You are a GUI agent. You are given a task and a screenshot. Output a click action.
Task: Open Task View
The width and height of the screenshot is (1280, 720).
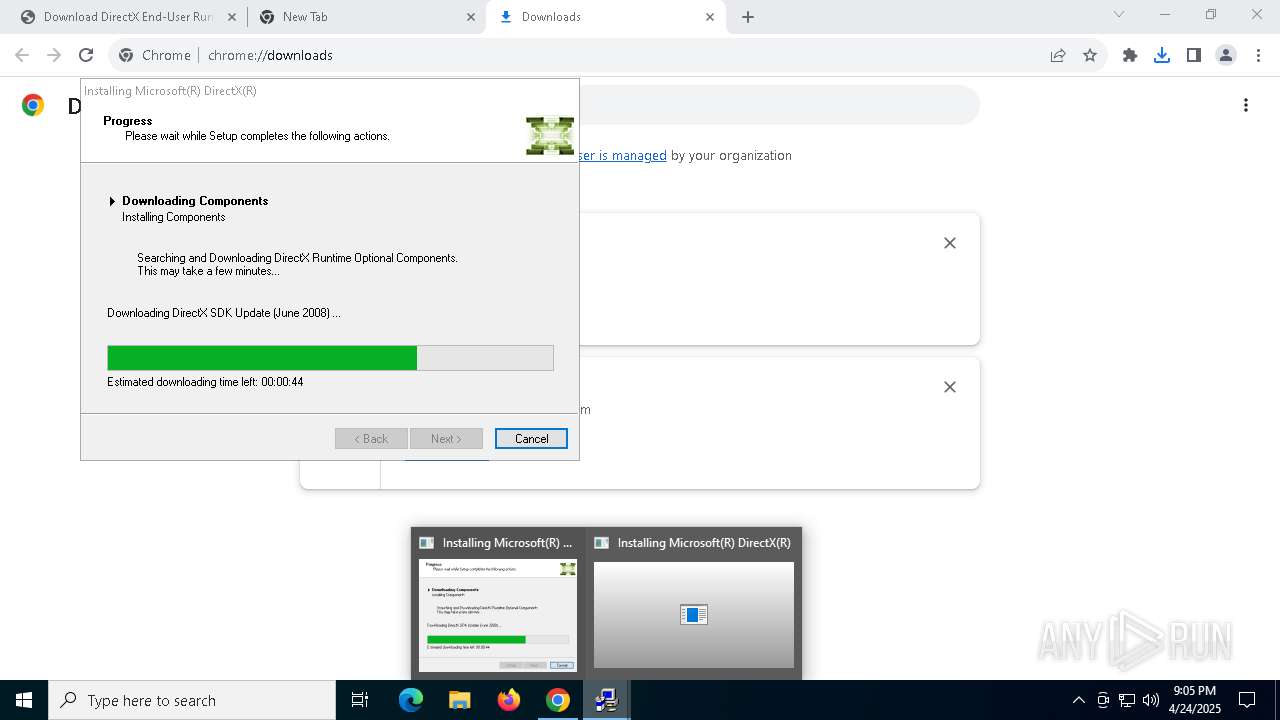360,700
